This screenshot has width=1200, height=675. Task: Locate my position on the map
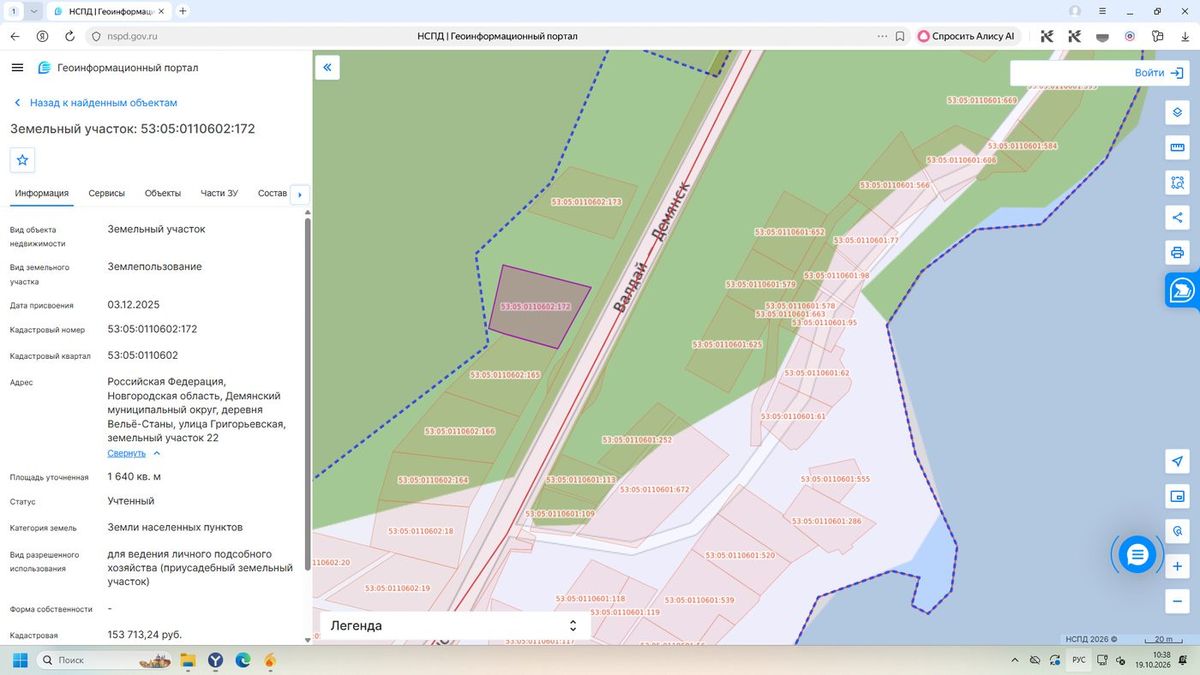pos(1177,461)
